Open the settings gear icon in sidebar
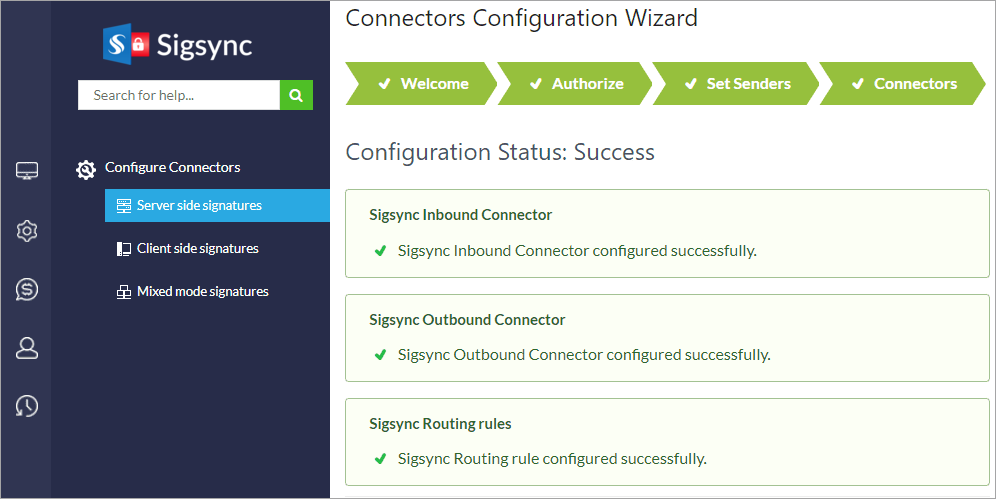This screenshot has width=996, height=499. 27,231
